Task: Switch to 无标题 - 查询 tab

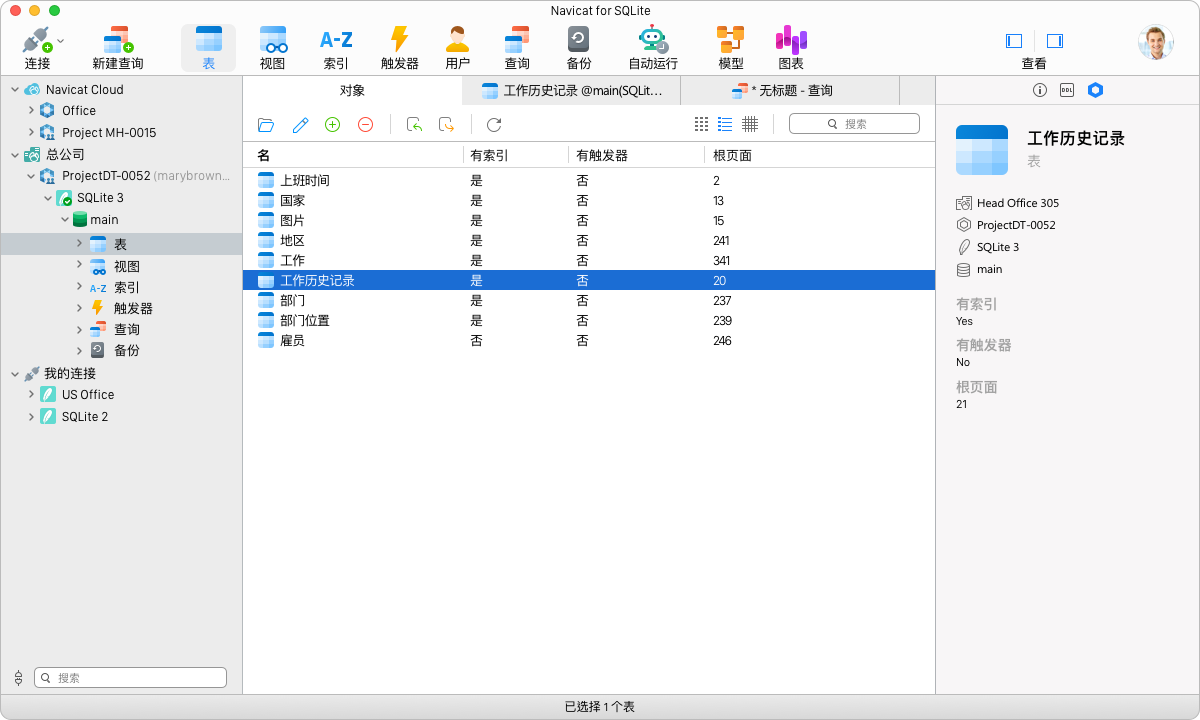Action: click(x=790, y=90)
